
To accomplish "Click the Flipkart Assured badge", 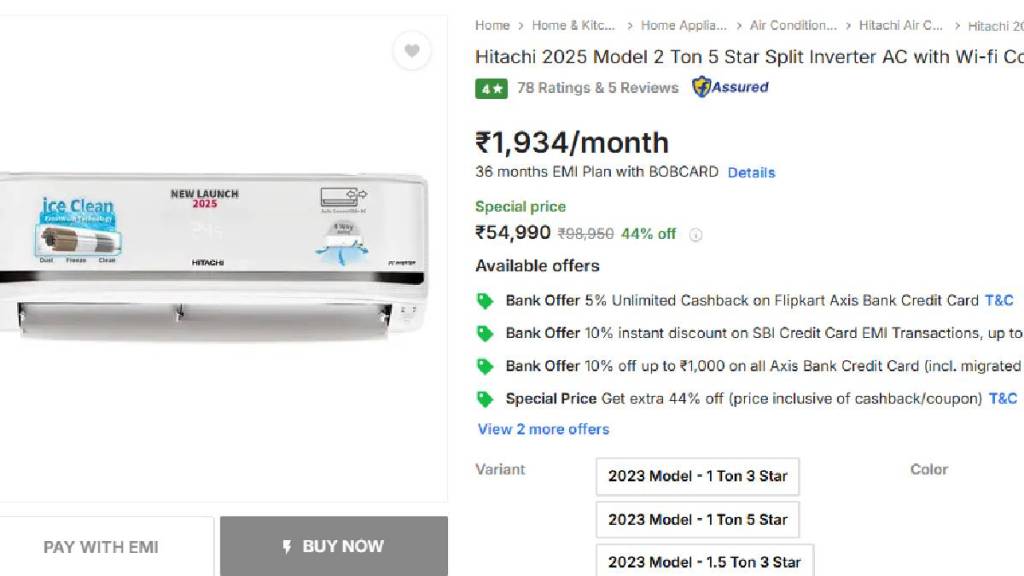I will click(x=731, y=87).
